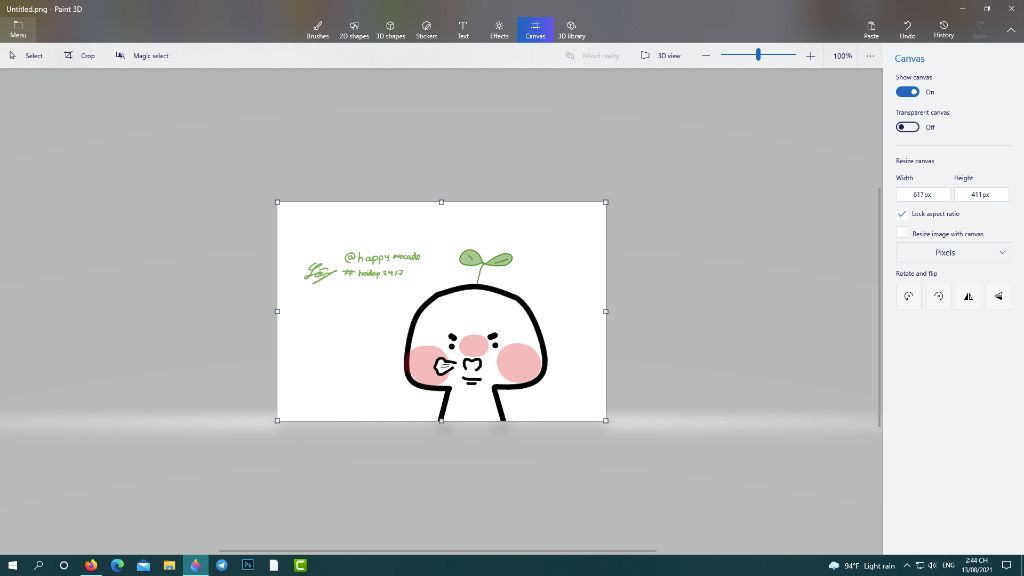1024x576 pixels.
Task: Click the ENG language indicator
Action: click(949, 566)
